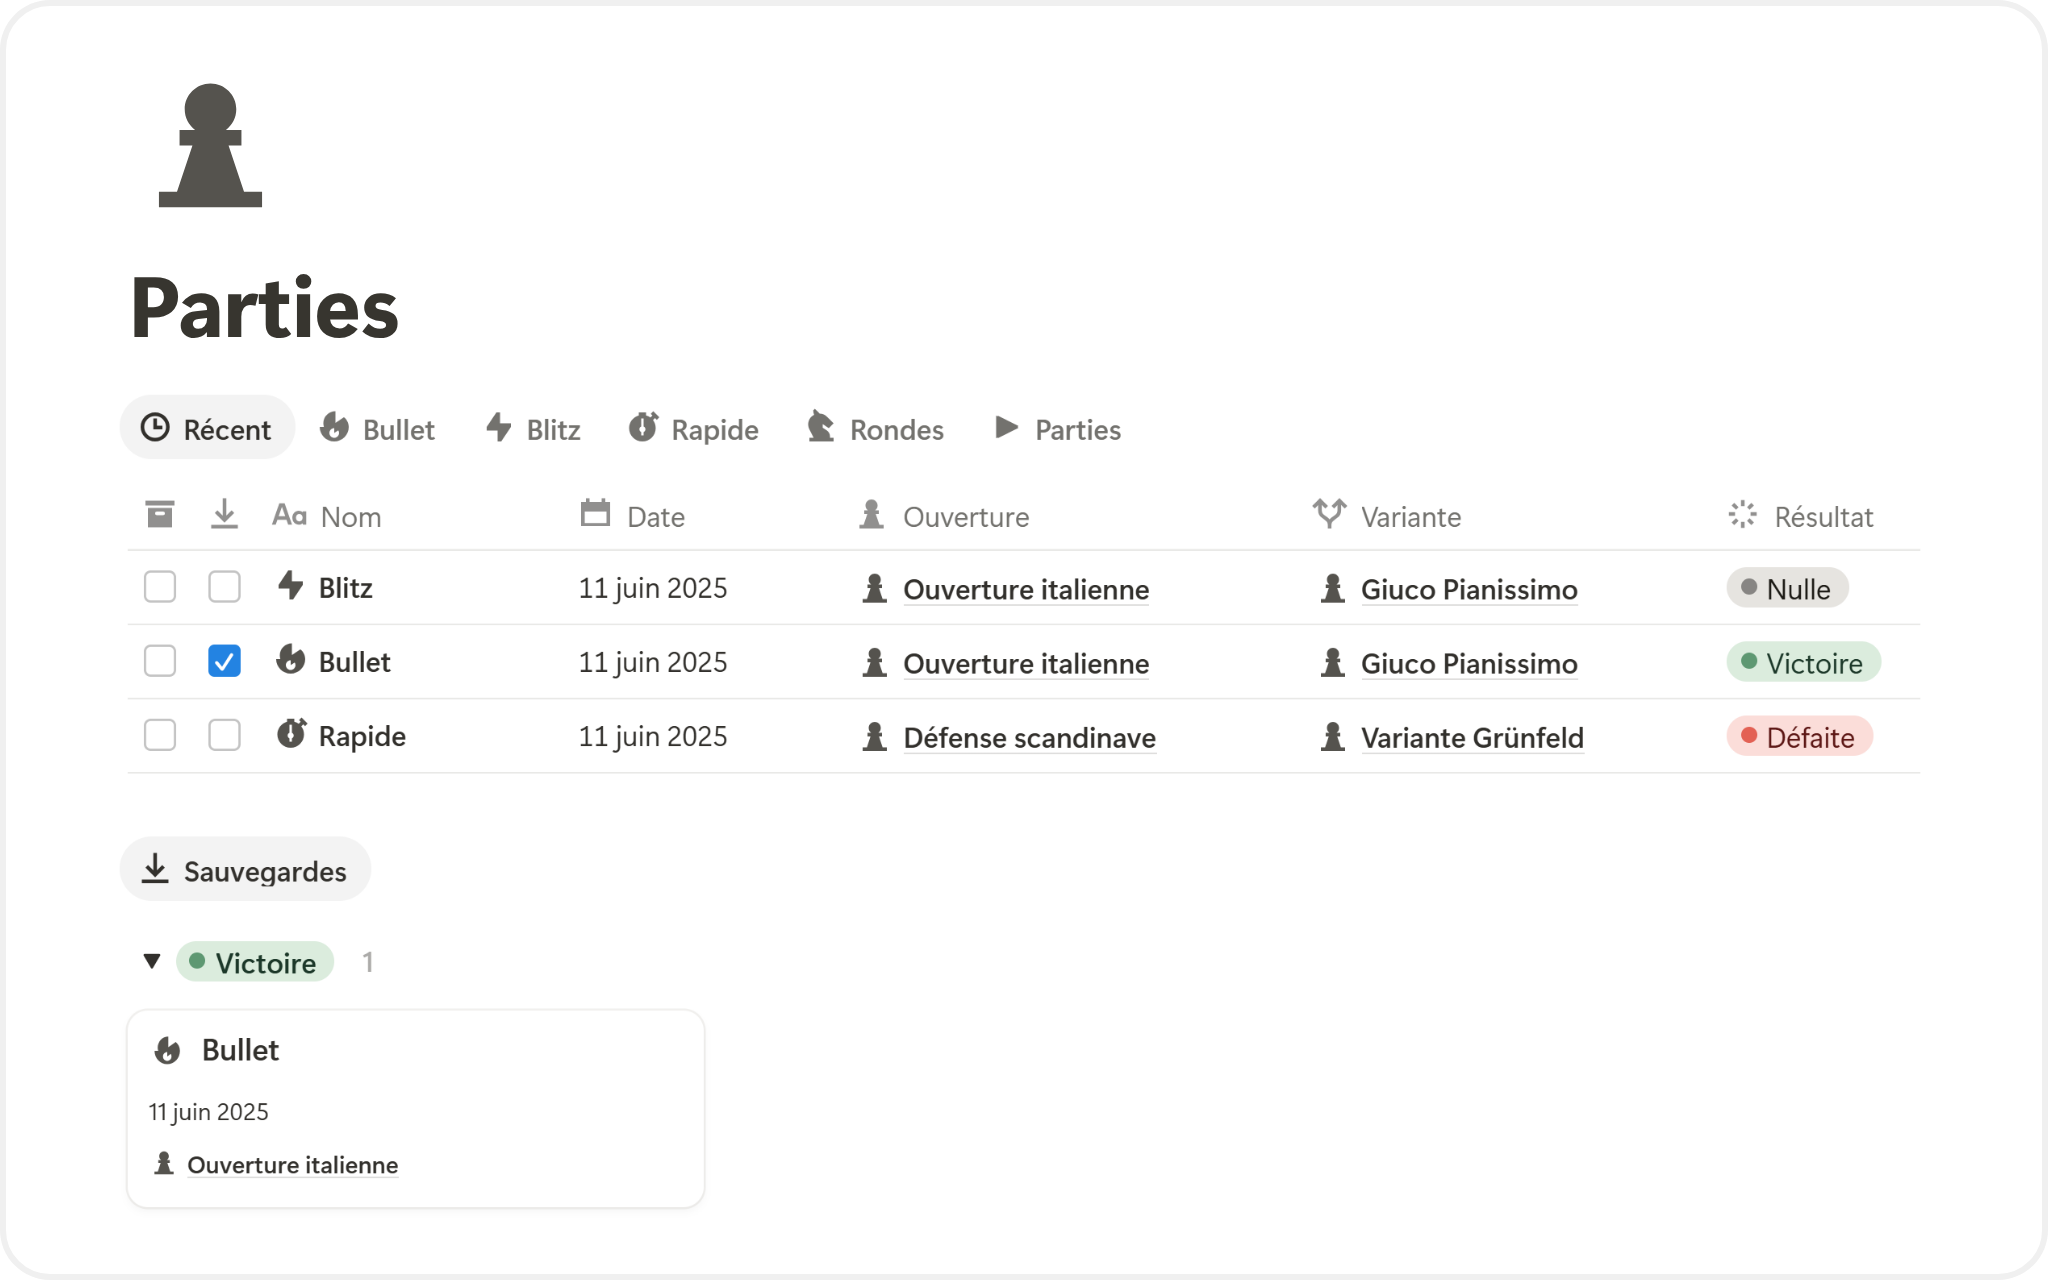Click the stopwatch icon in the Rapide row

pos(291,734)
